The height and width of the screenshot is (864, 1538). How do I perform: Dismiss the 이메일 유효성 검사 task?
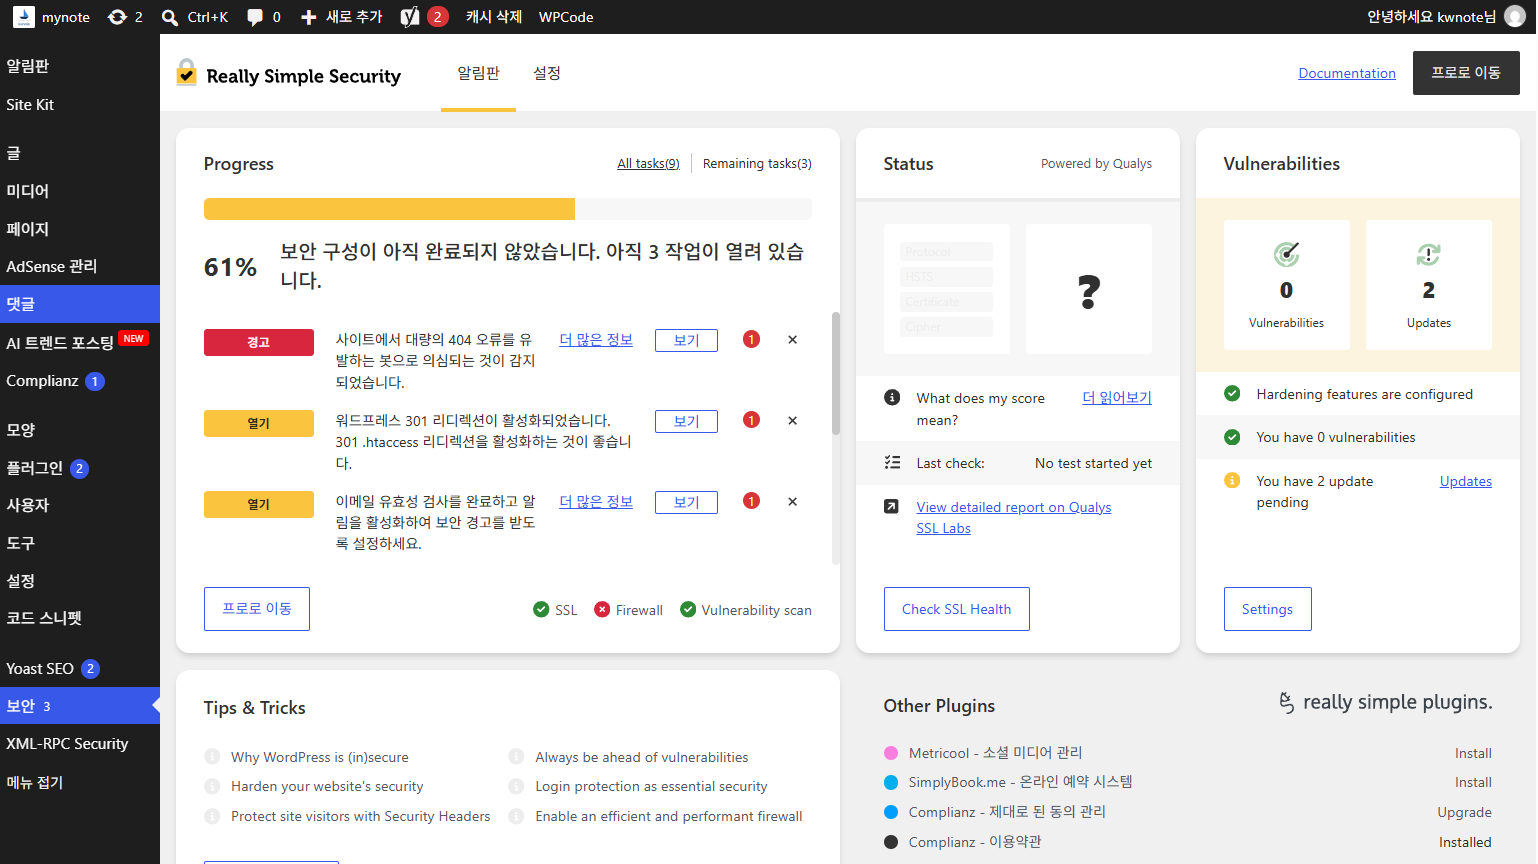792,502
